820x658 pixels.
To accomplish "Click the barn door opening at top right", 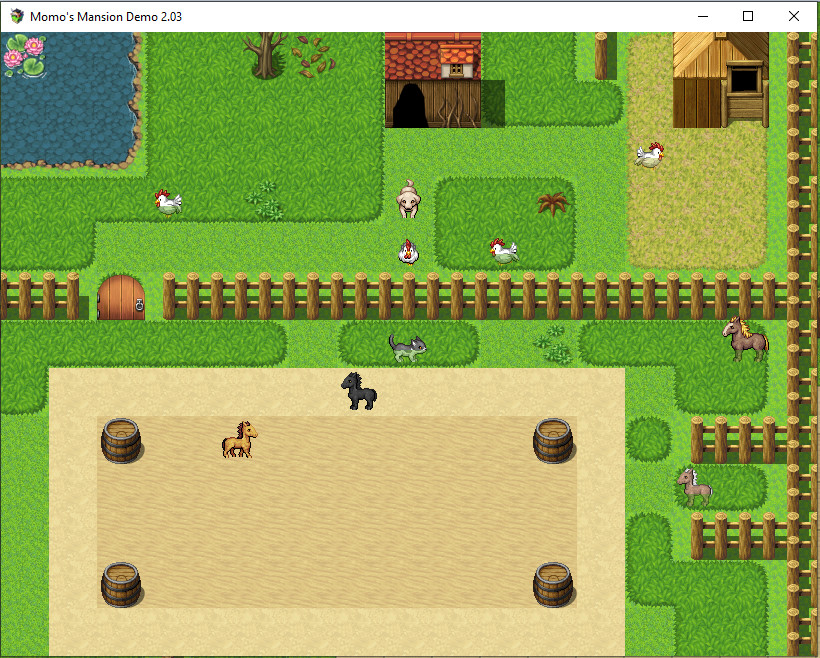I will pyautogui.click(x=741, y=80).
